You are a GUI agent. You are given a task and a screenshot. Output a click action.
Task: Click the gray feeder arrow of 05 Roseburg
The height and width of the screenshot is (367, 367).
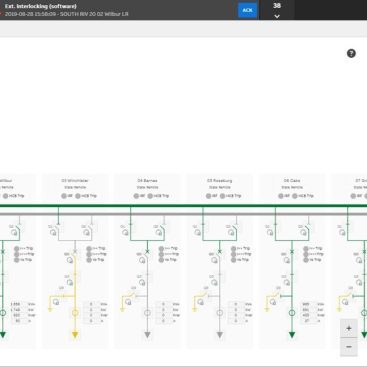pyautogui.click(x=220, y=334)
